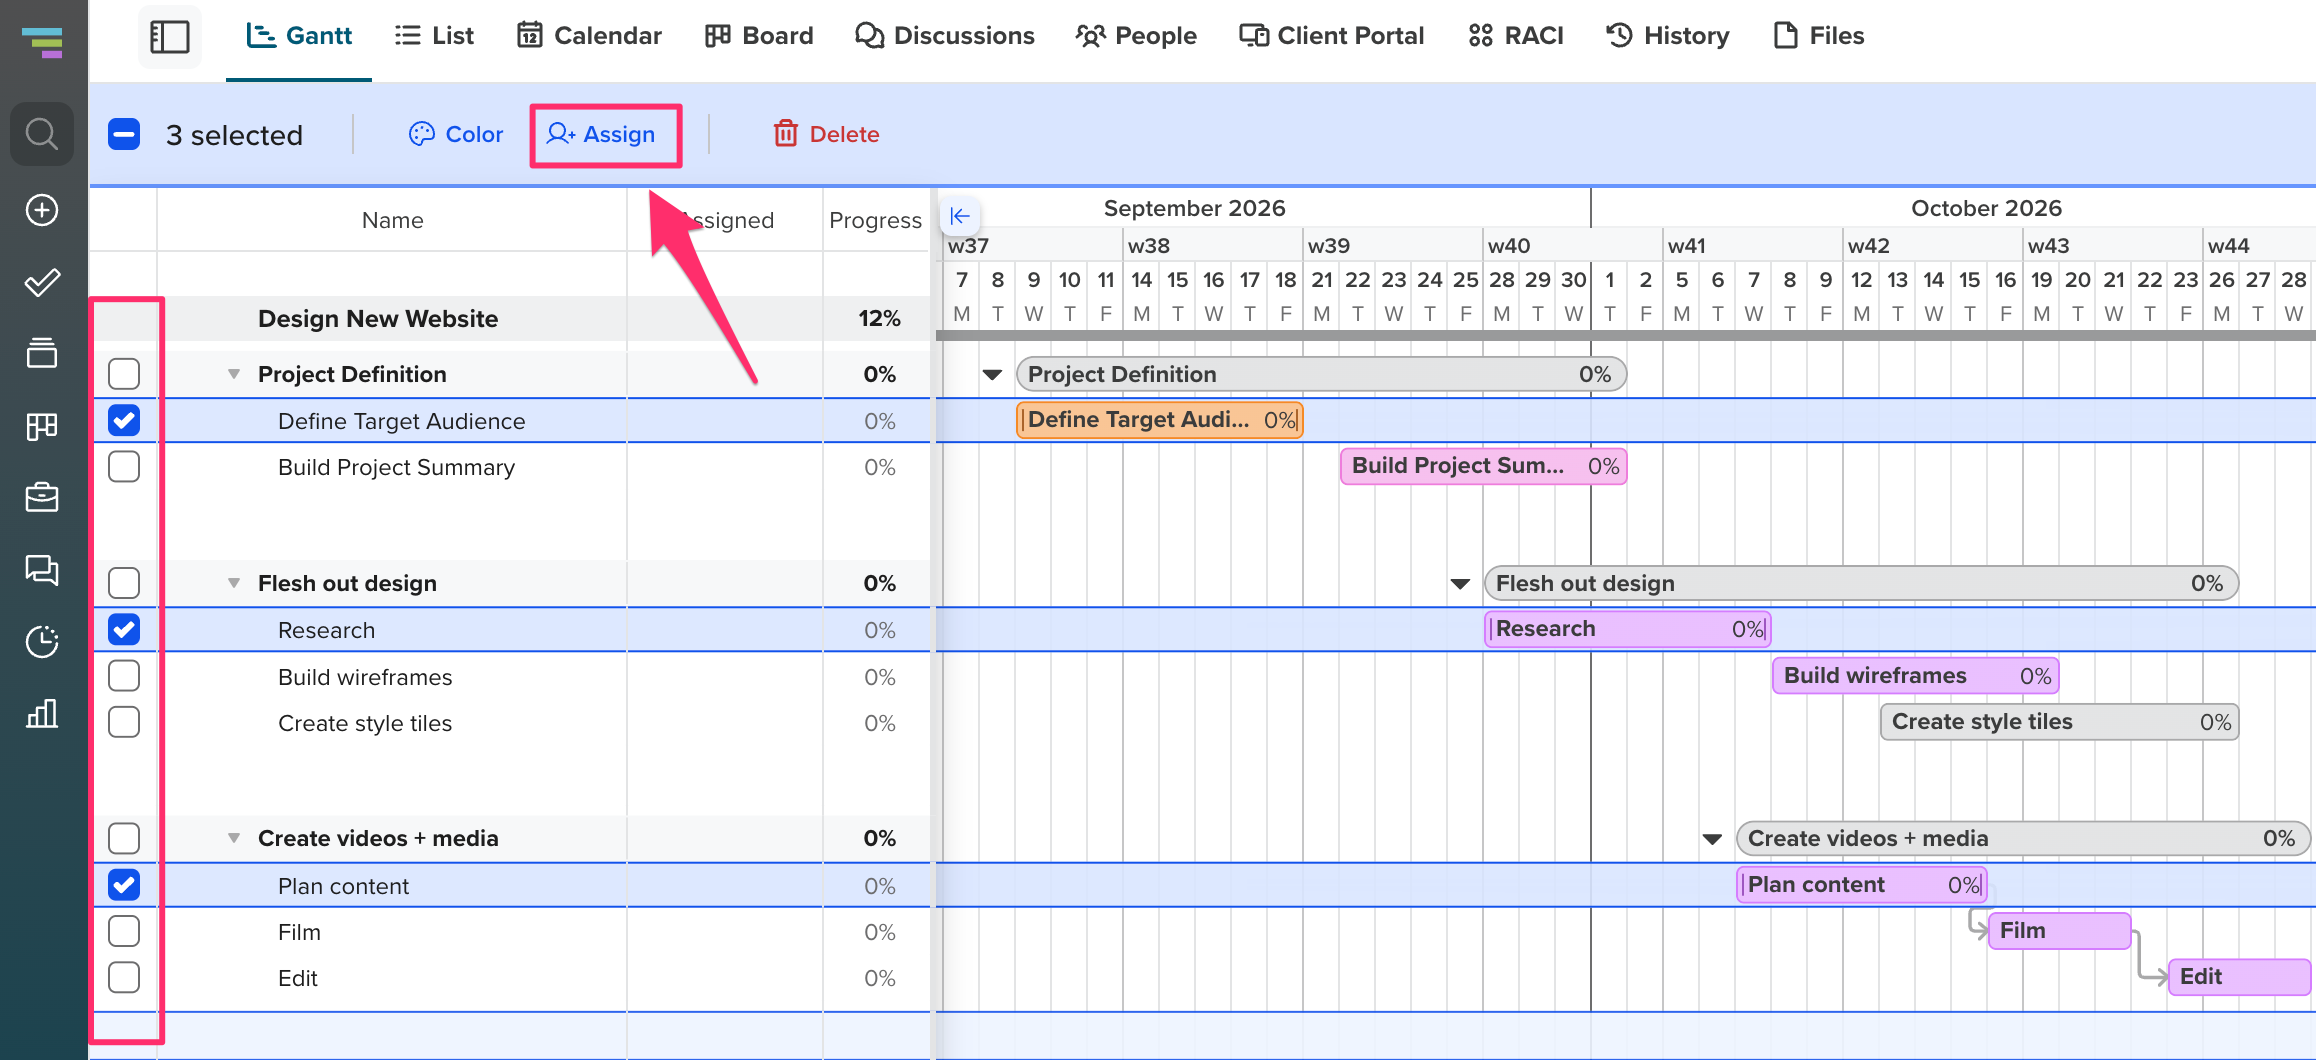Click the Name column header
Screen dimensions: 2316x1060
coord(392,220)
